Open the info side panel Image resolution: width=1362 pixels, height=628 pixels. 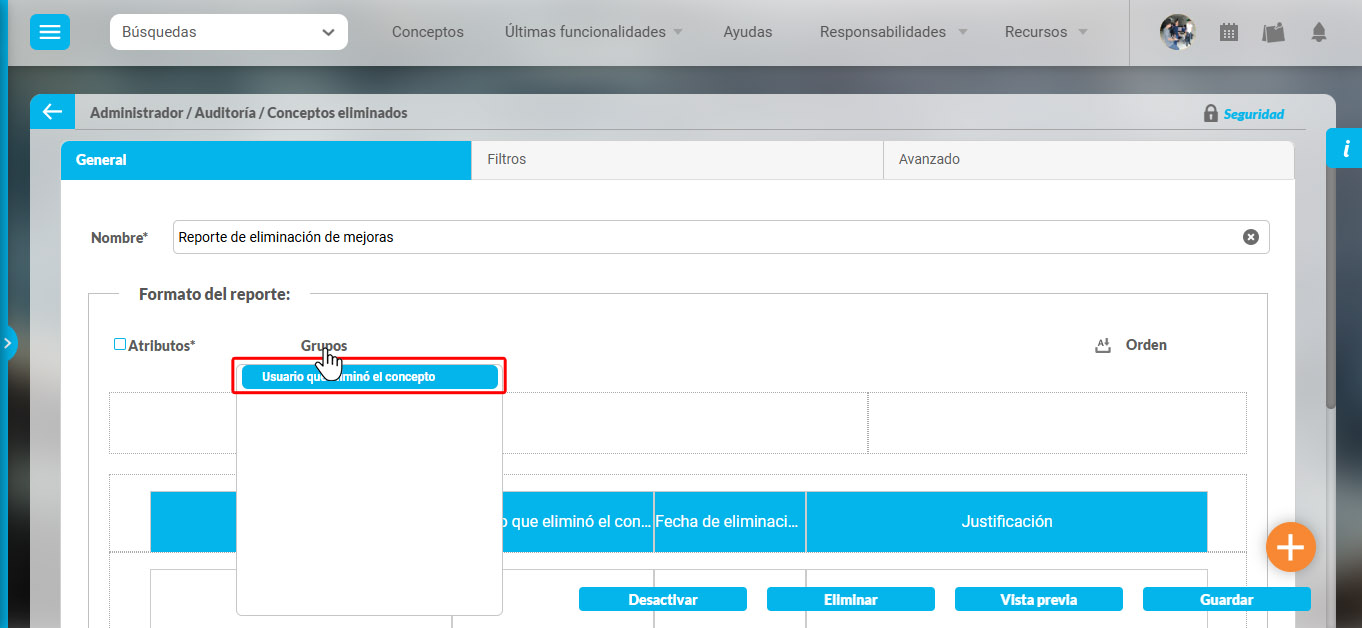(x=1345, y=149)
